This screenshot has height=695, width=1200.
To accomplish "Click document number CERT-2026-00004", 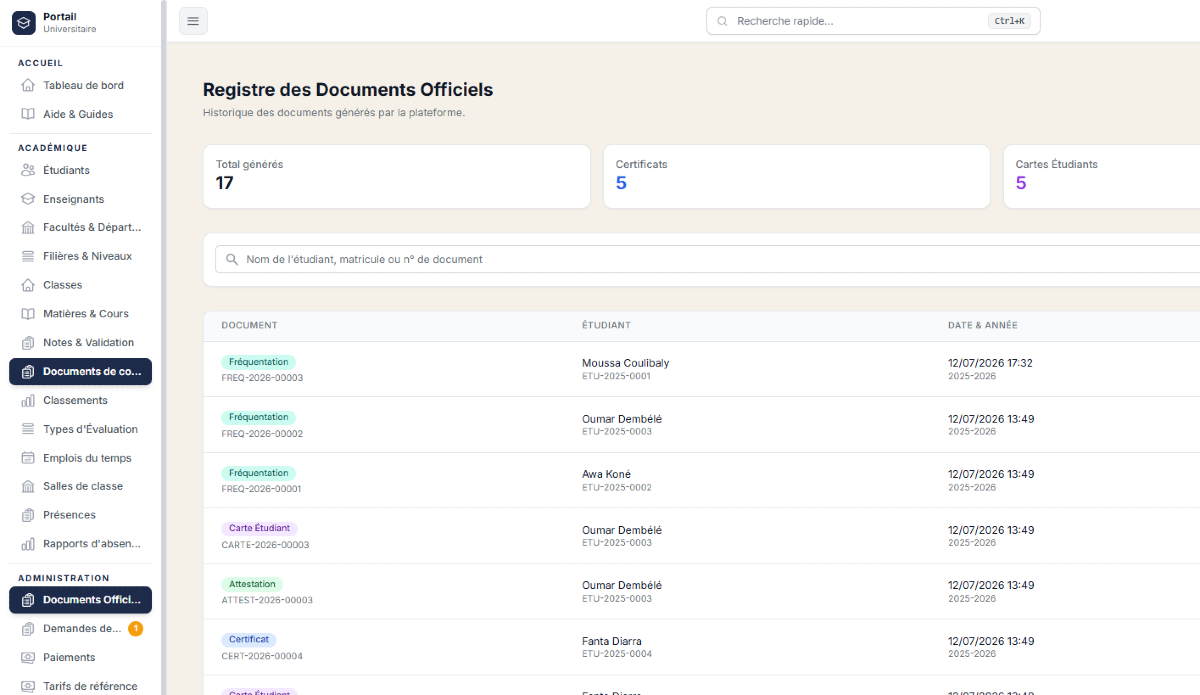I will point(262,656).
